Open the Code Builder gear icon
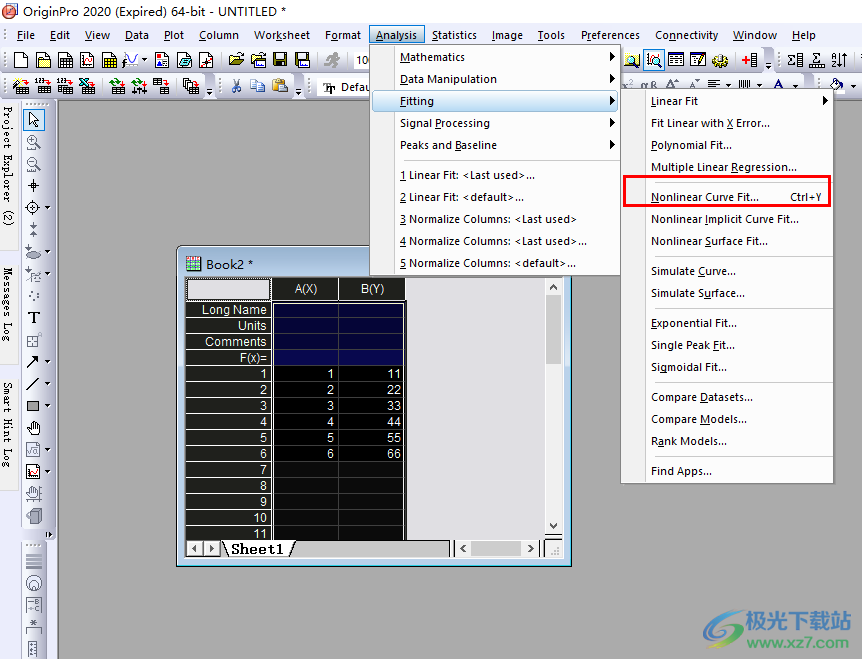This screenshot has width=862, height=659. click(720, 60)
